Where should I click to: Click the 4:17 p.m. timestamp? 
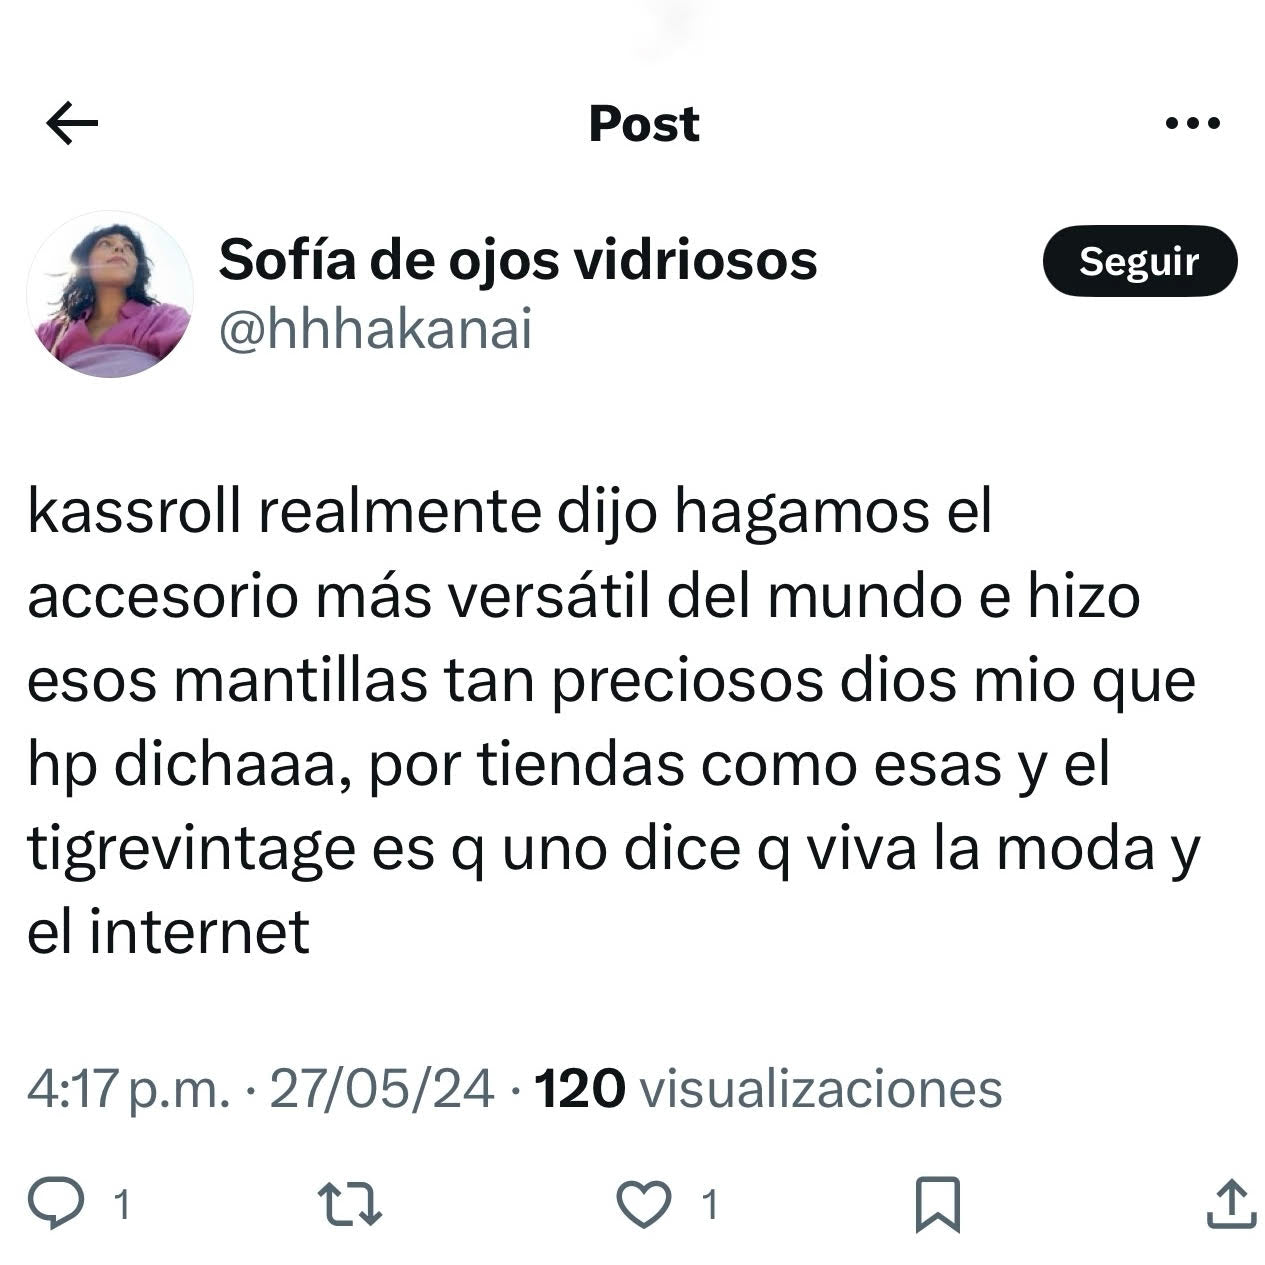pos(128,1088)
